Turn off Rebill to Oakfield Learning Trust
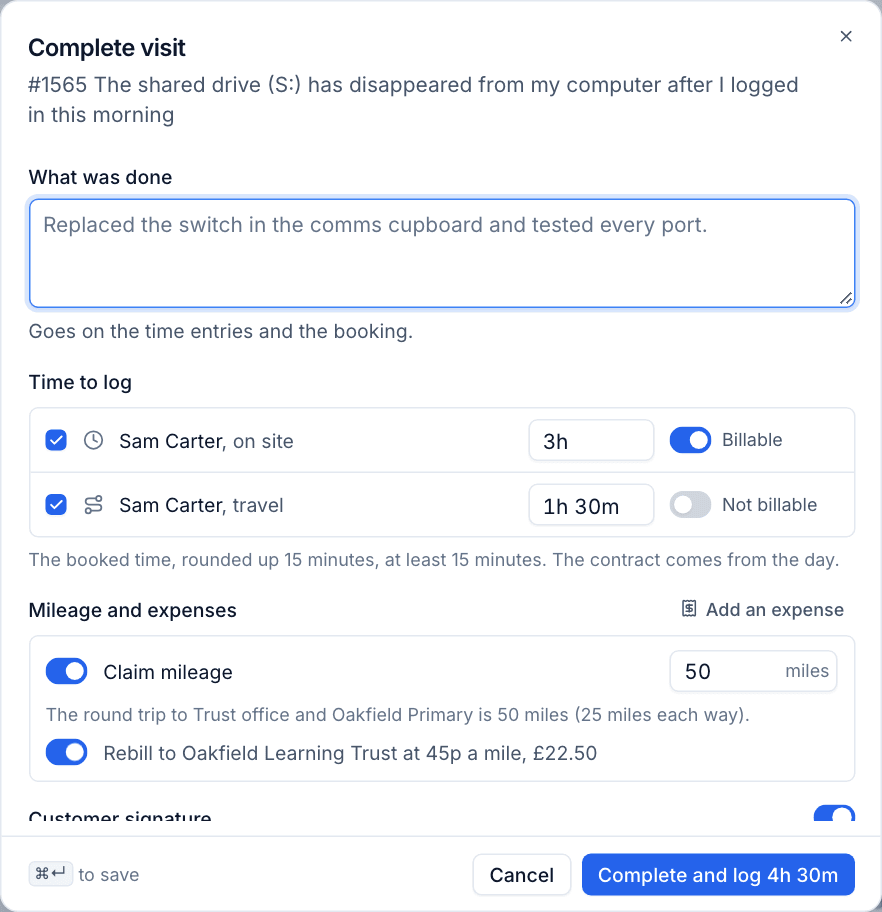Viewport: 882px width, 912px height. pyautogui.click(x=66, y=752)
